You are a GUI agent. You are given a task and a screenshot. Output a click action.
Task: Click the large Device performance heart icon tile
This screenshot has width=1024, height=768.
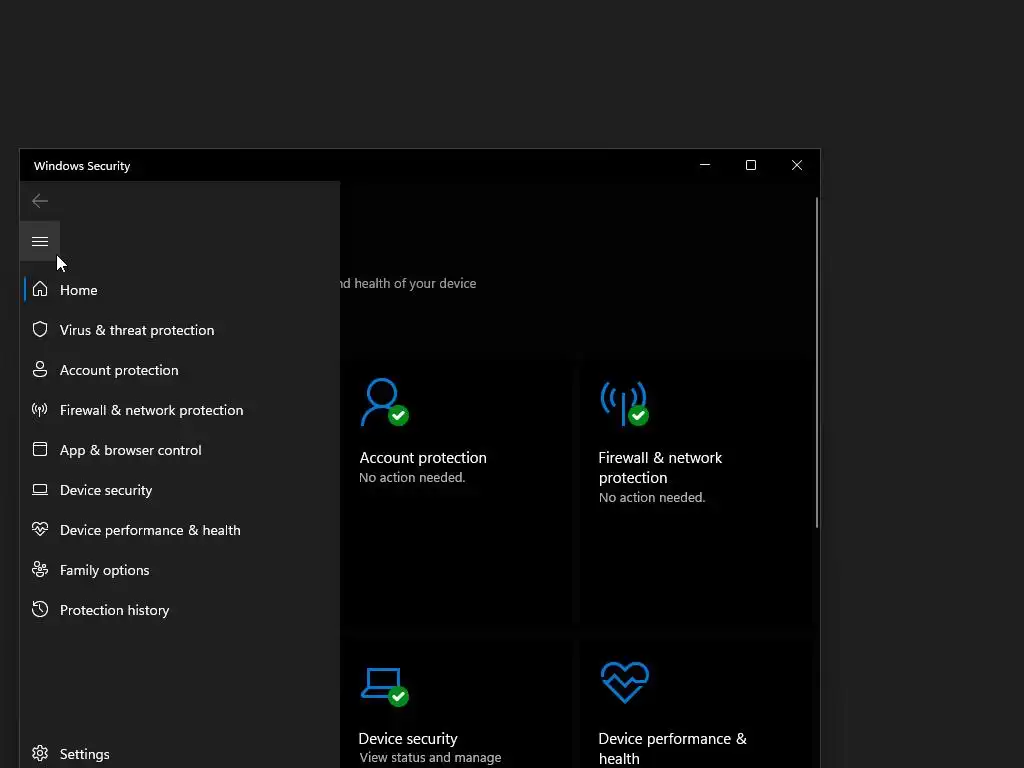(625, 682)
